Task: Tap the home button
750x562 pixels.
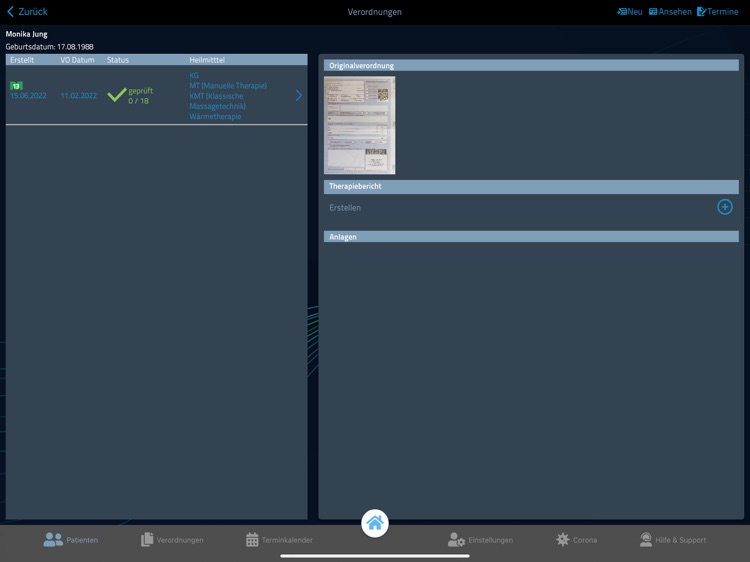Action: coord(375,523)
